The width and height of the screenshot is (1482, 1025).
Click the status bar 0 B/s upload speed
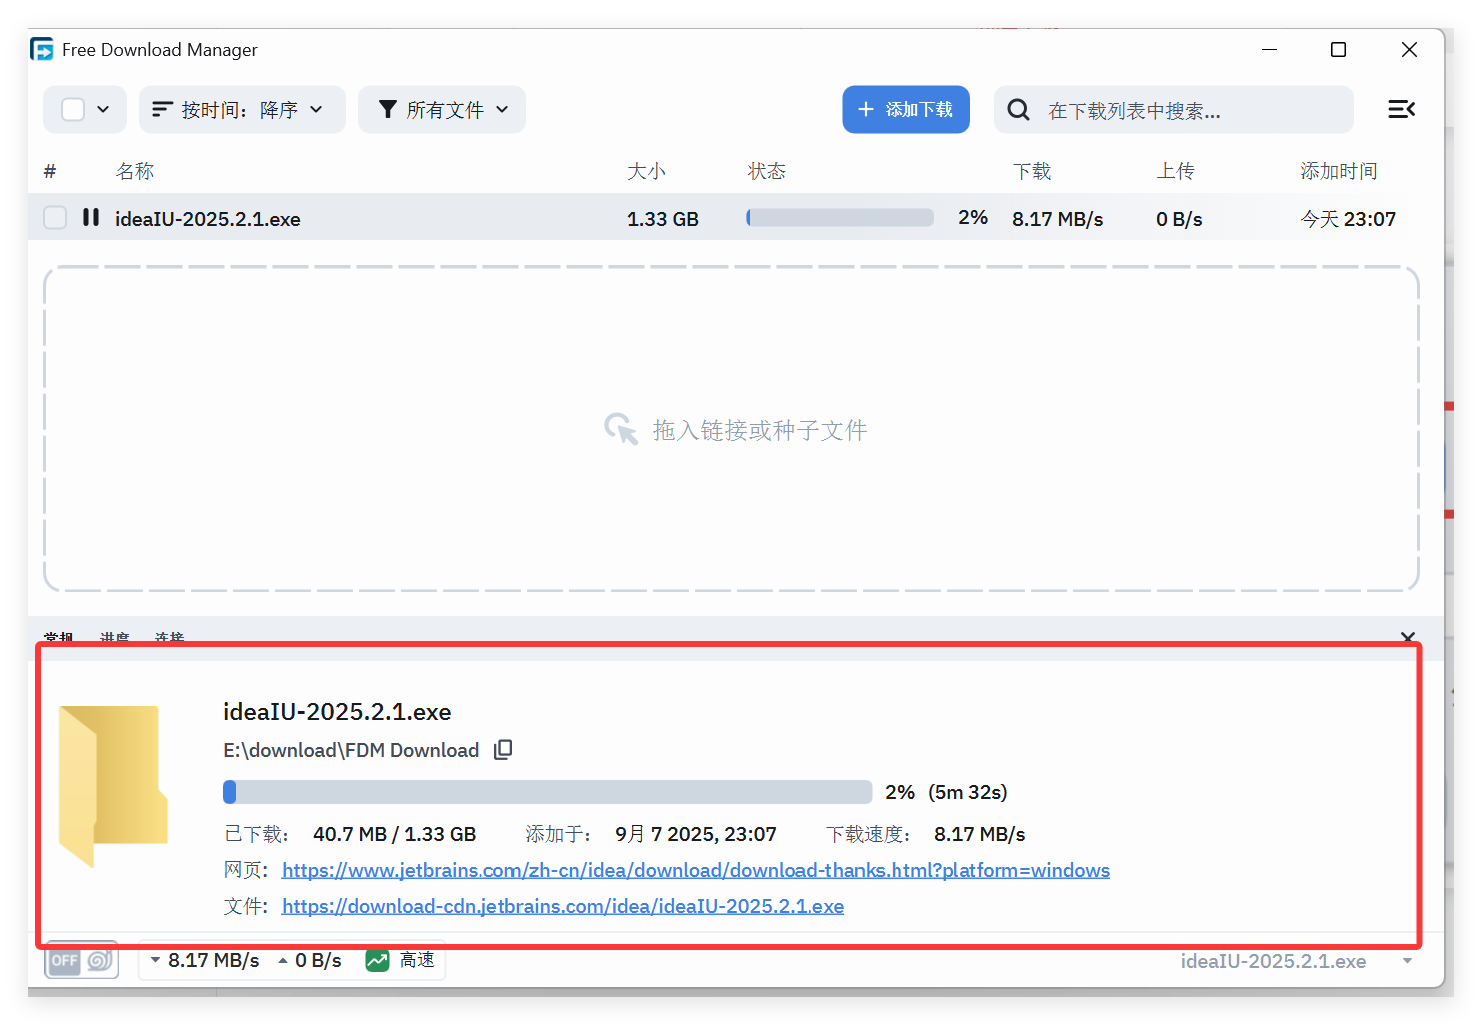coord(318,960)
